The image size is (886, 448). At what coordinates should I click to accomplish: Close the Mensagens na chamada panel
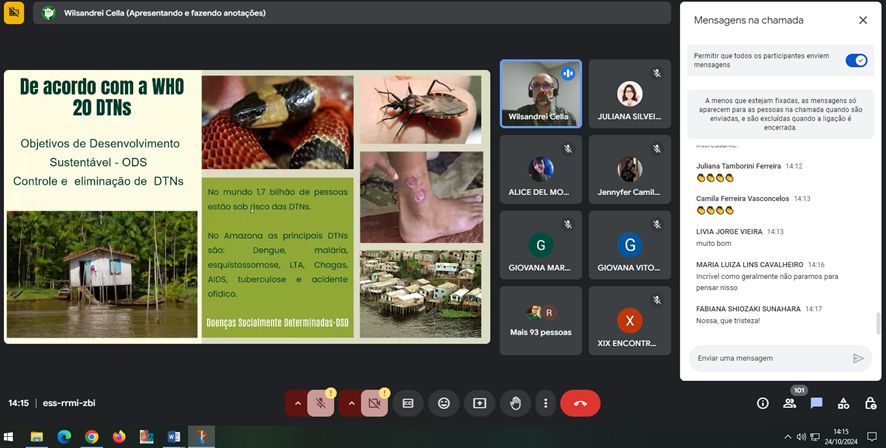(x=863, y=20)
